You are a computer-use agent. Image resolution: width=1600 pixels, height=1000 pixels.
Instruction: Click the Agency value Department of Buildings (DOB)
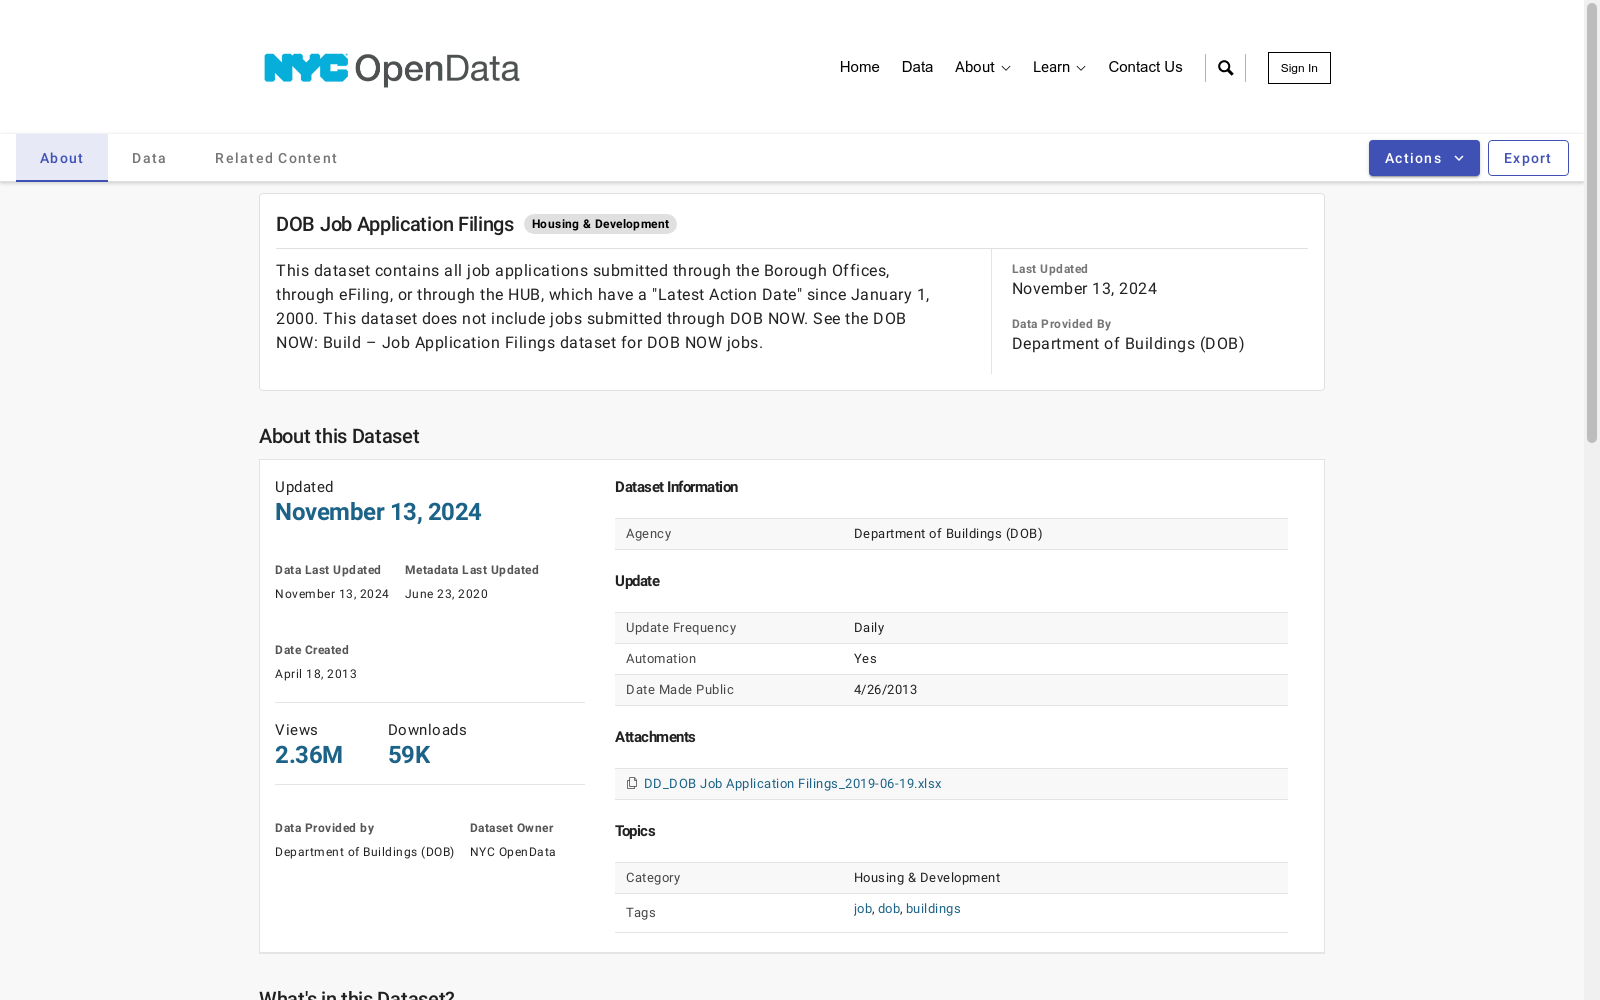(x=948, y=534)
